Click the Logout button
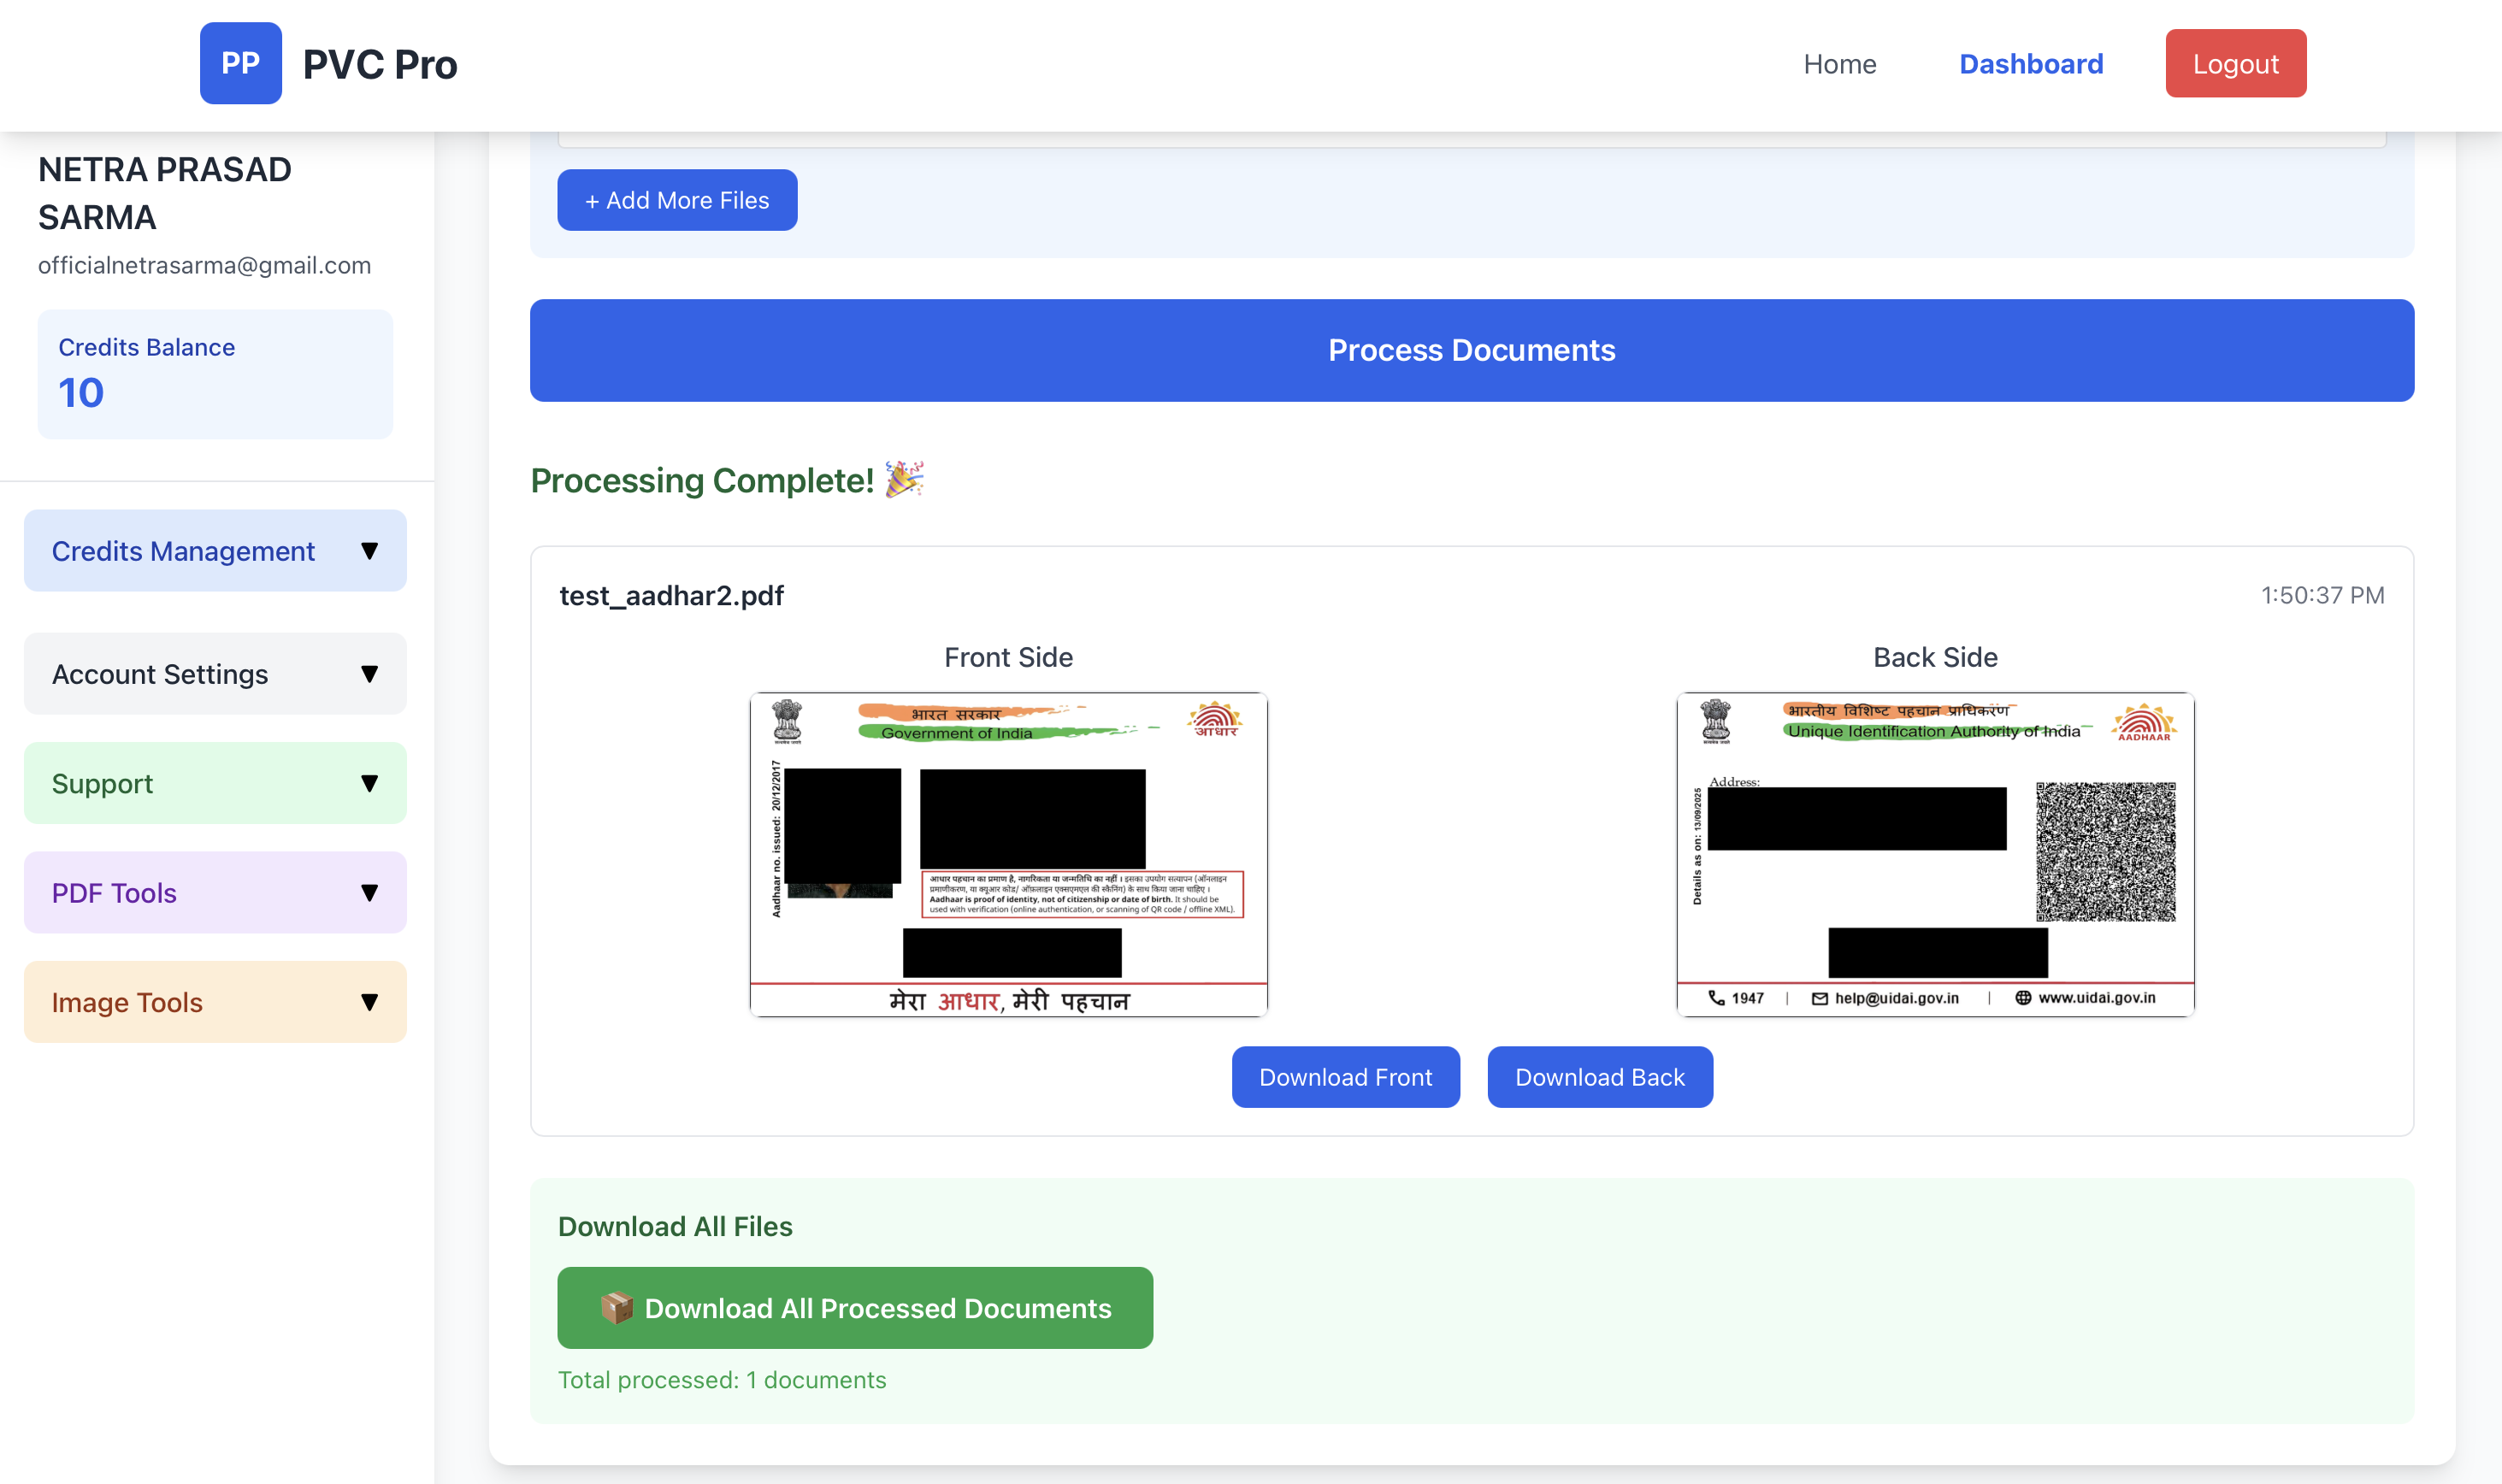 click(x=2235, y=63)
